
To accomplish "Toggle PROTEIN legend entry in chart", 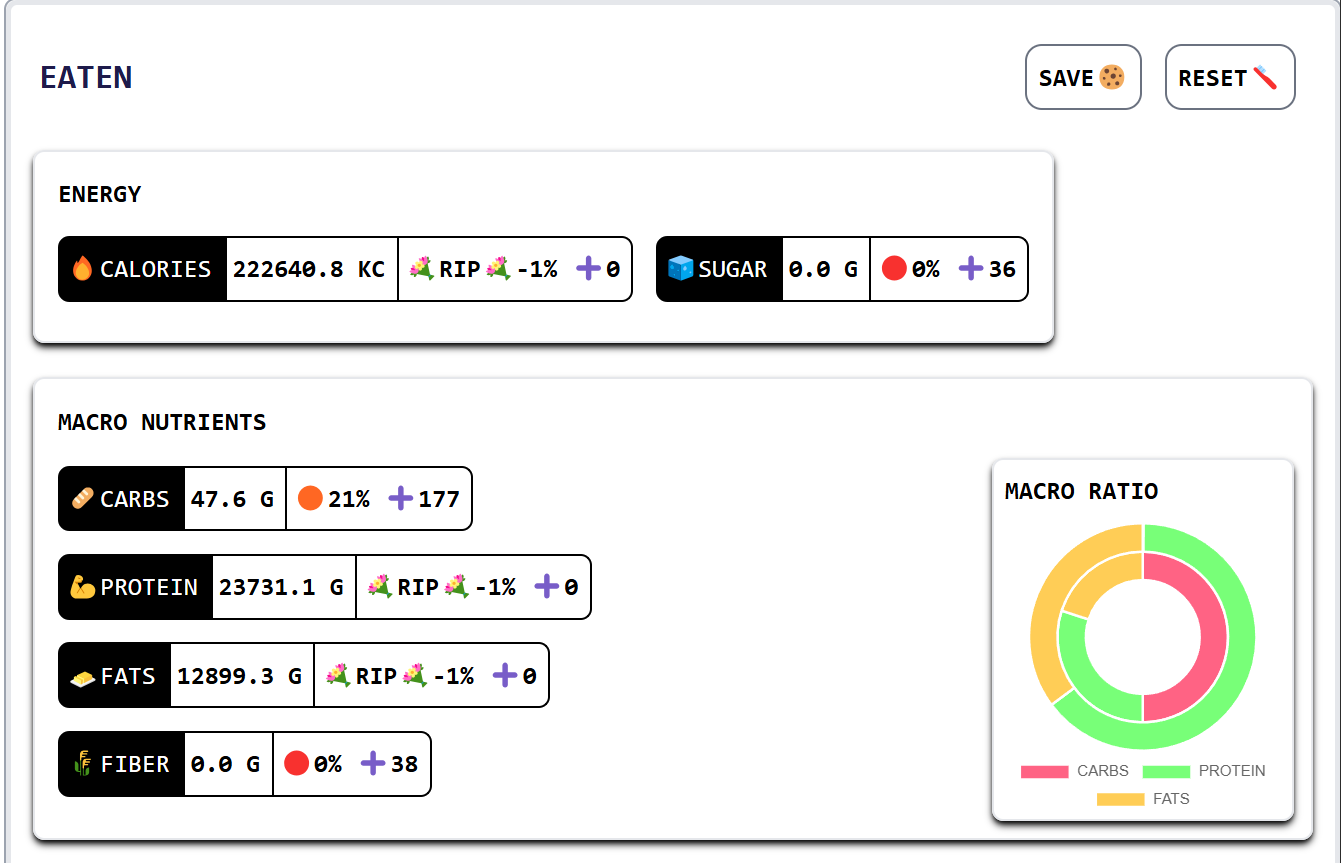I will coord(1203,771).
